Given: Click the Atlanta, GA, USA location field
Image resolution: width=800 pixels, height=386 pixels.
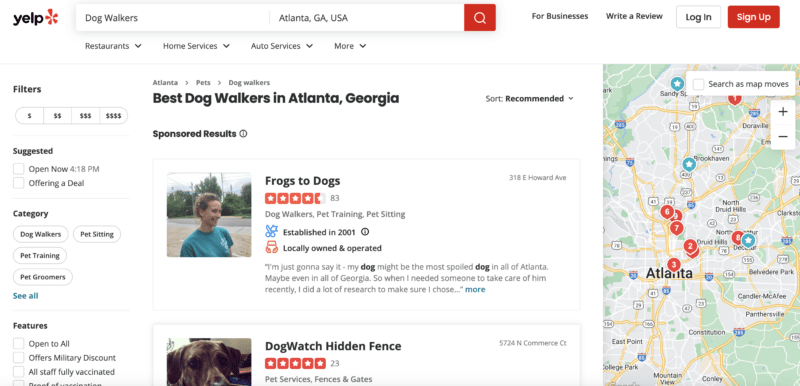Looking at the screenshot, I should [x=366, y=18].
